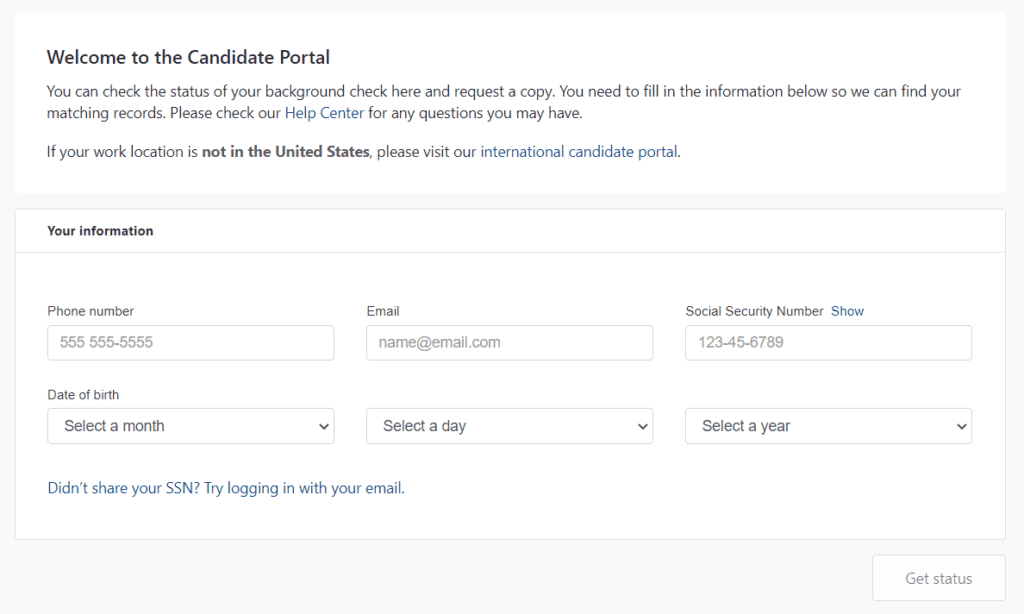Open the Help Center link
Screen dimensions: 1024x614
[x=324, y=113]
